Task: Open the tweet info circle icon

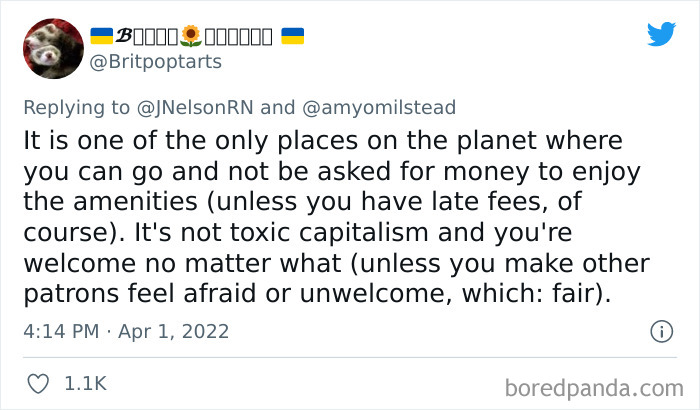Action: [x=660, y=331]
